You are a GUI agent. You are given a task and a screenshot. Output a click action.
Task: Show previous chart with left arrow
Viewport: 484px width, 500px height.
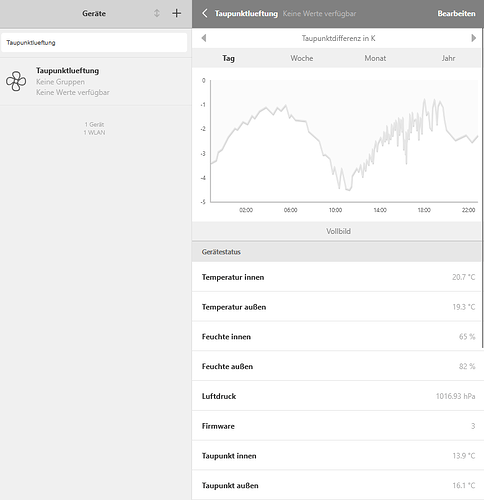204,38
